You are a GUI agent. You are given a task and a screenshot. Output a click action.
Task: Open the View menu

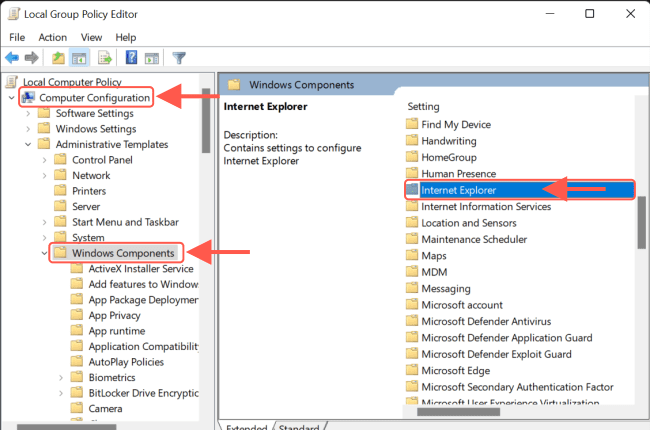tap(90, 37)
